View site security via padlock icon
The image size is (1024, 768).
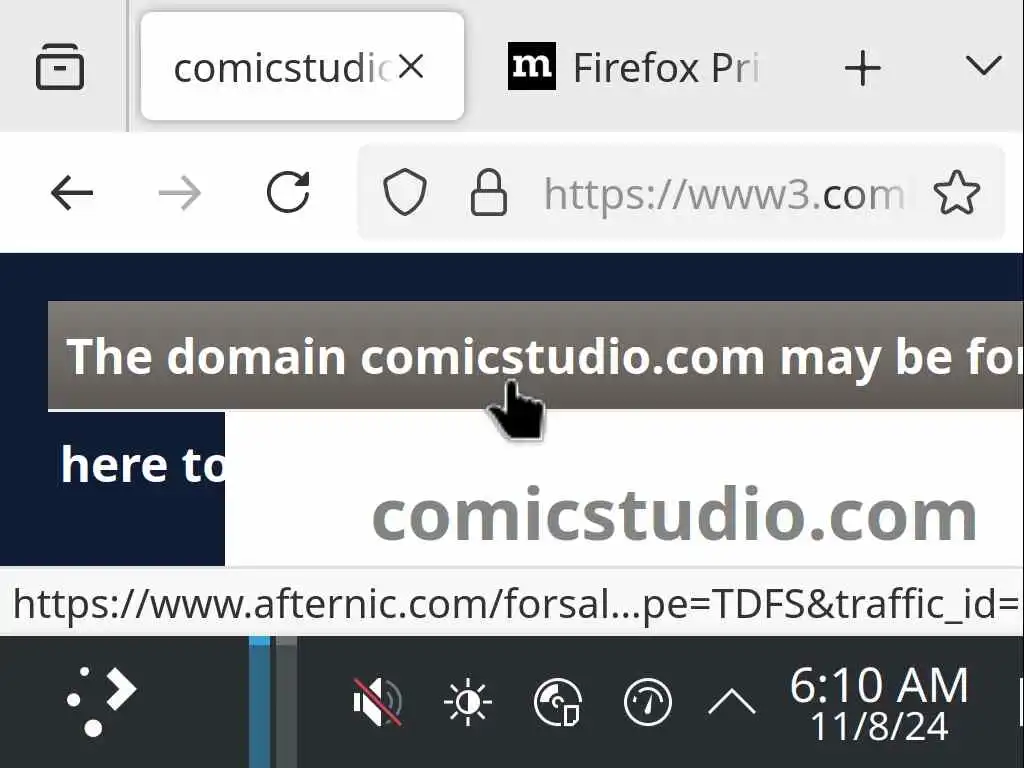[488, 192]
